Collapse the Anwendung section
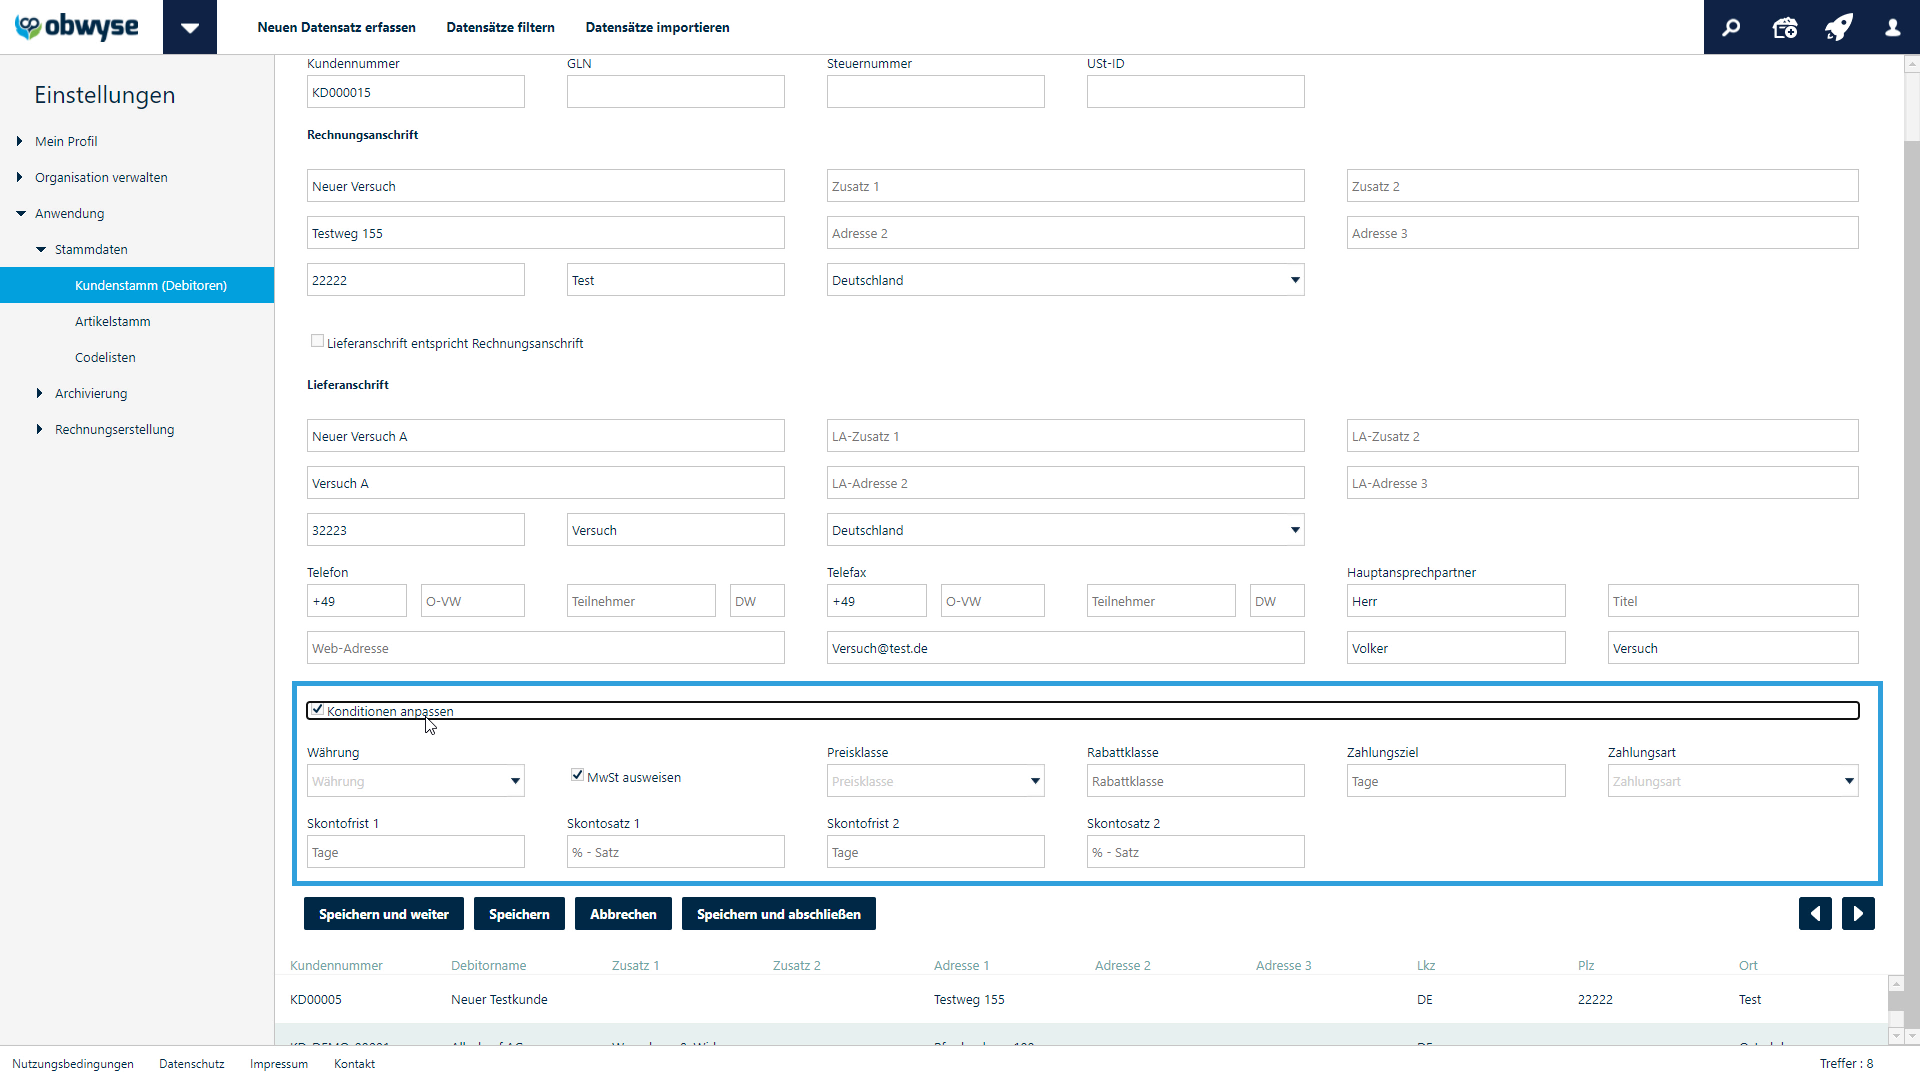 20,213
